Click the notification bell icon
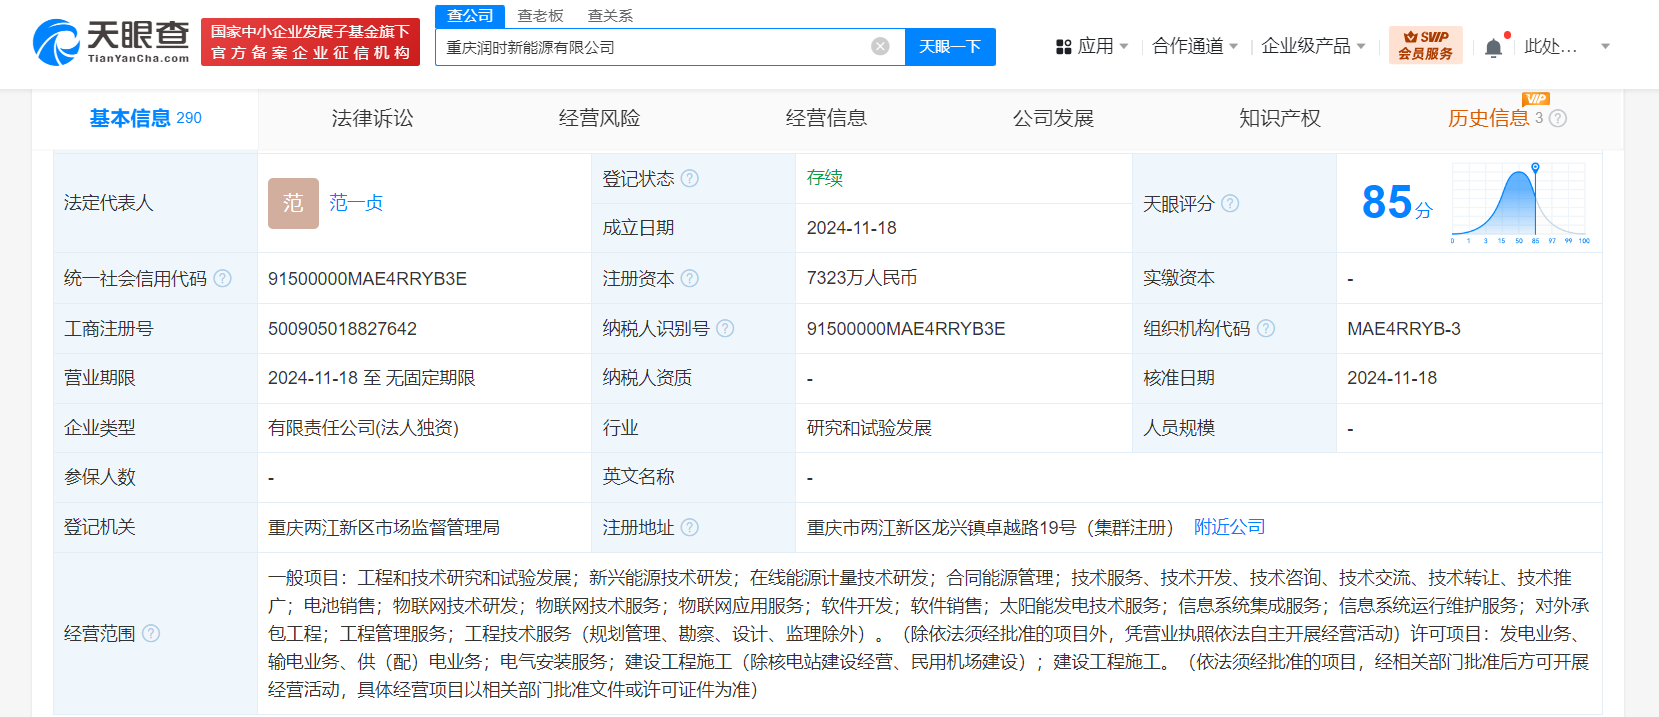The width and height of the screenshot is (1659, 717). point(1493,47)
